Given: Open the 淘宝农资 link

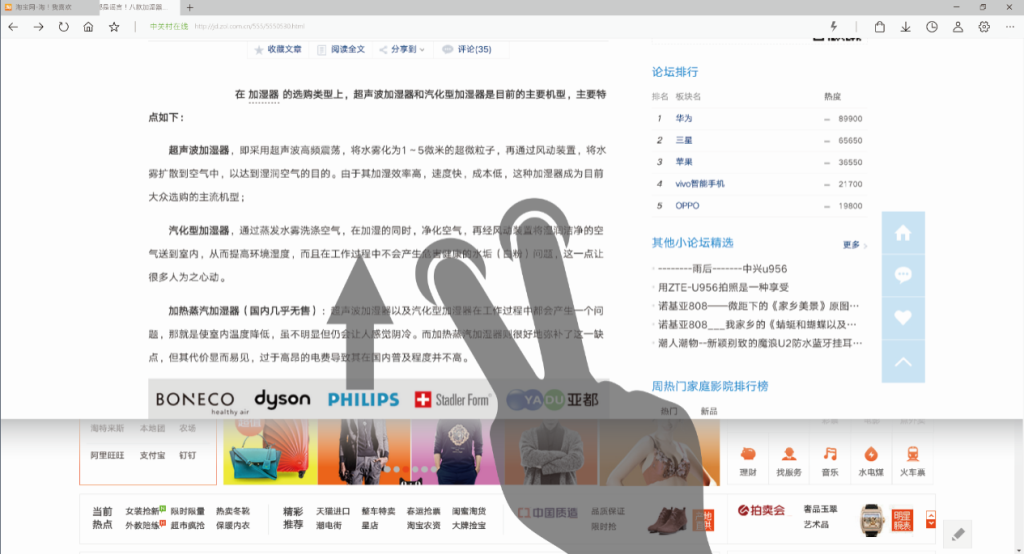Looking at the screenshot, I should click(423, 525).
